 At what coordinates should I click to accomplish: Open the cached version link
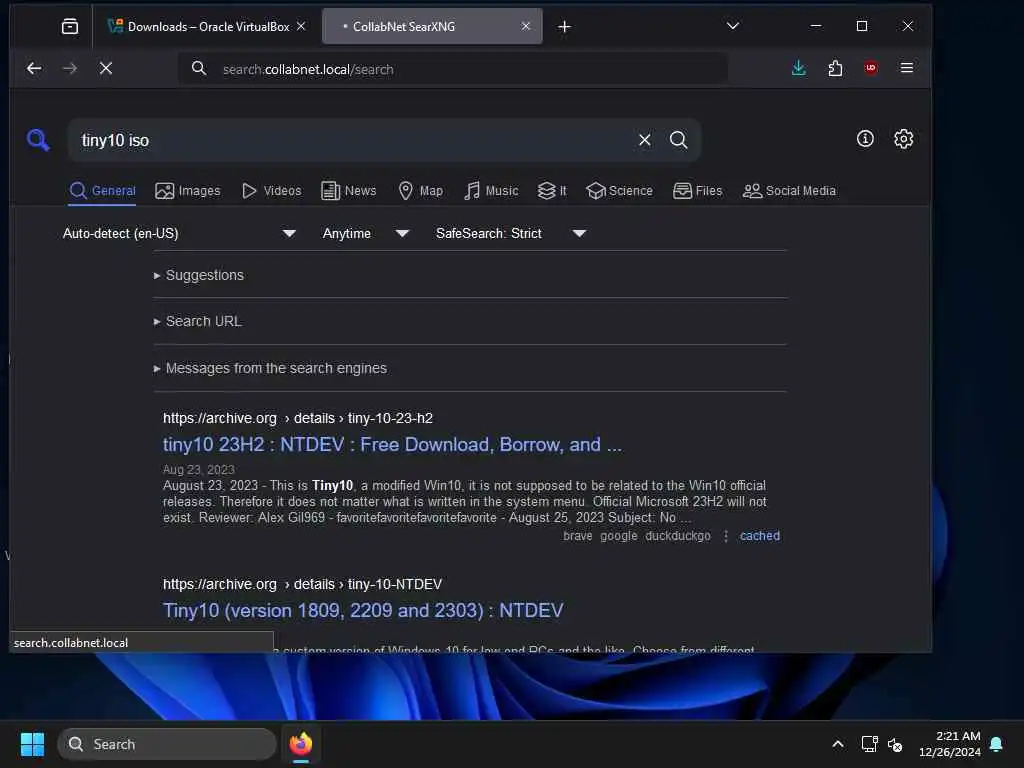pyautogui.click(x=760, y=536)
